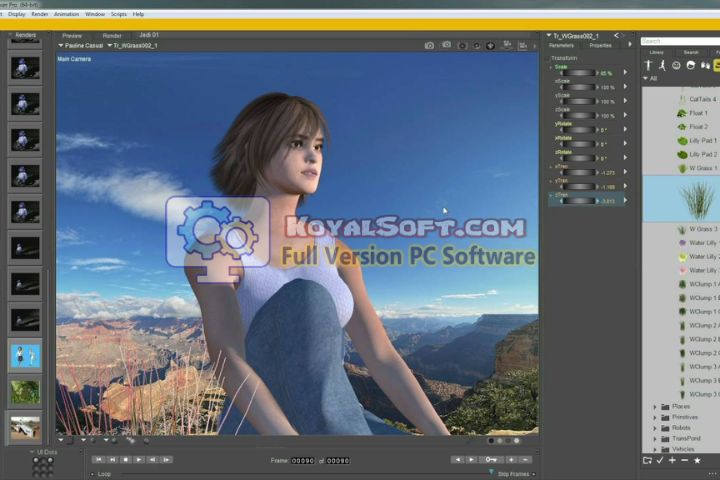Viewport: 720px width, 480px height.
Task: Go to first frame
Action: click(98, 460)
